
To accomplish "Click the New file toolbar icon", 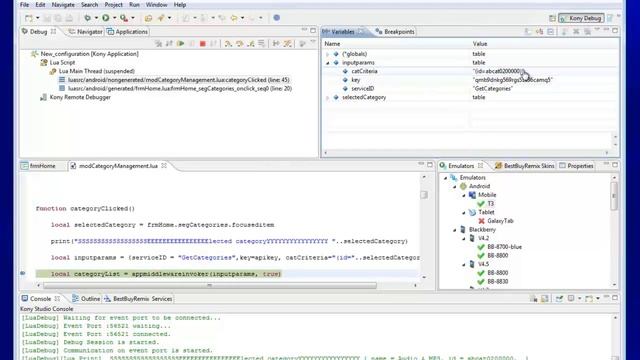I will pos(29,18).
